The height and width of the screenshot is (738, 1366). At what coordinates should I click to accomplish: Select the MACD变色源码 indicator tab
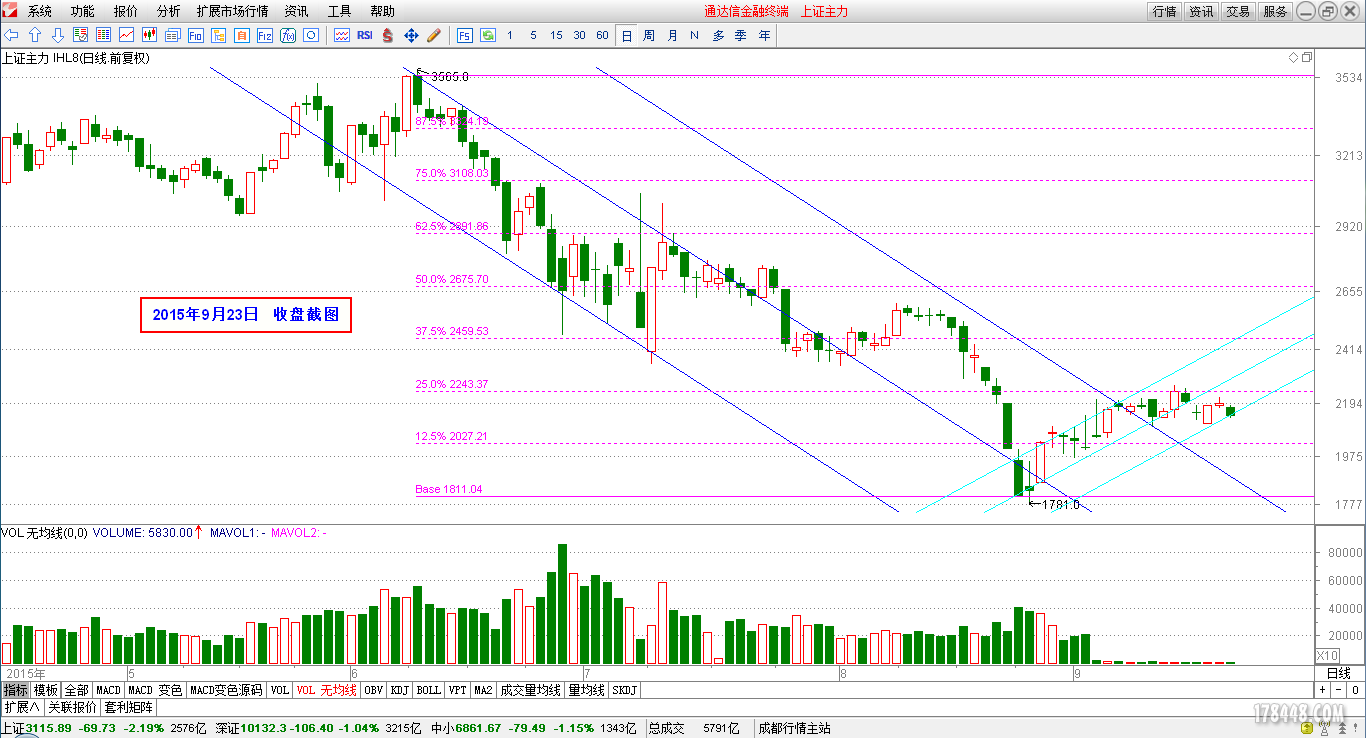226,690
